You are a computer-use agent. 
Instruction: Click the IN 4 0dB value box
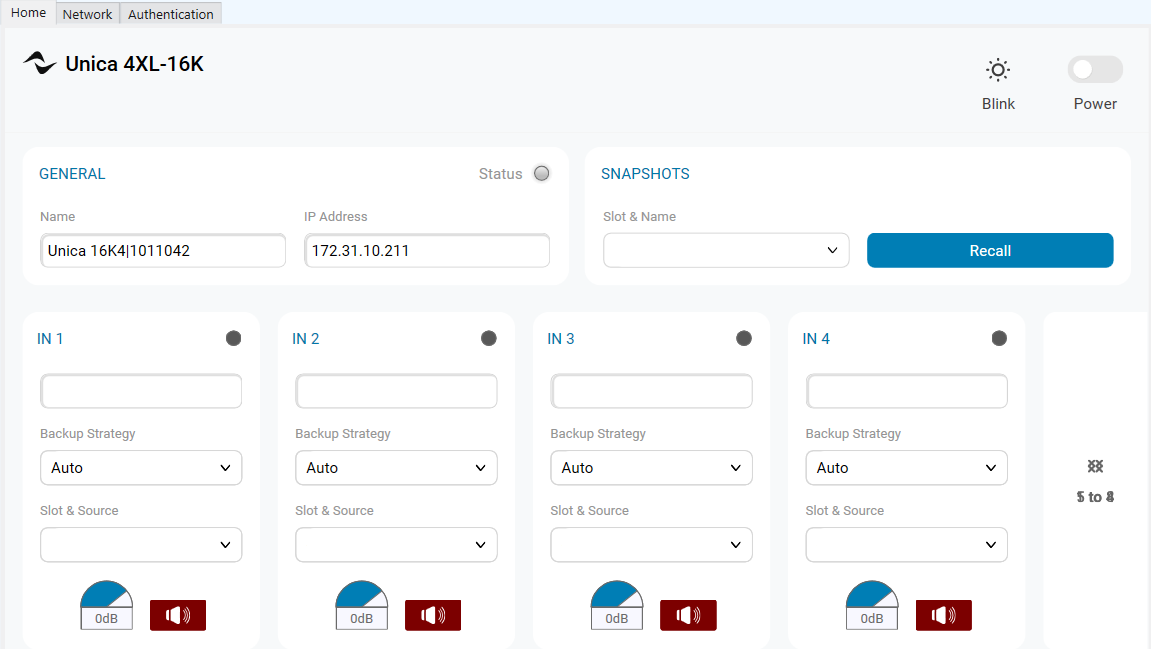(x=872, y=618)
